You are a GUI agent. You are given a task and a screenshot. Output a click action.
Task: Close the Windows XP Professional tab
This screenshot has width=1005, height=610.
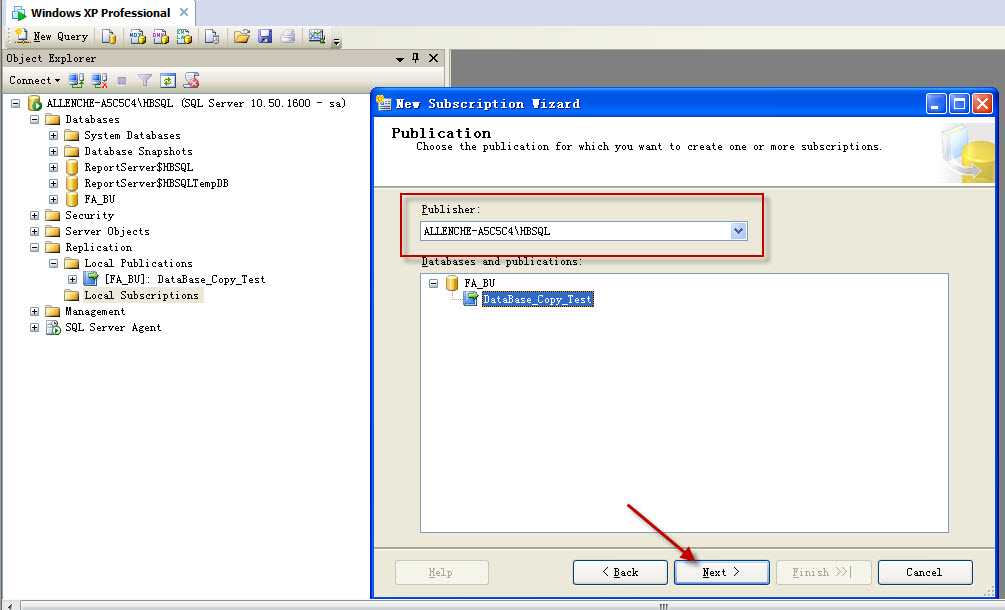[x=184, y=12]
